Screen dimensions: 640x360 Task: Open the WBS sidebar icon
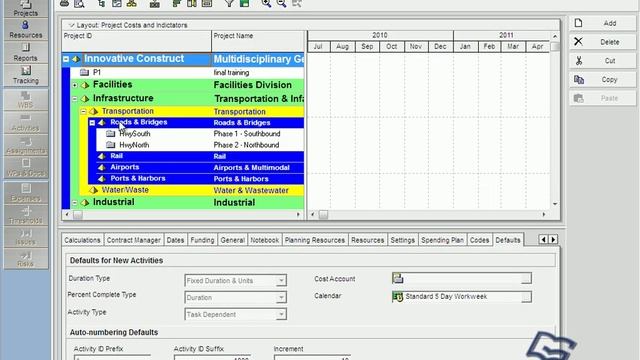(x=25, y=100)
